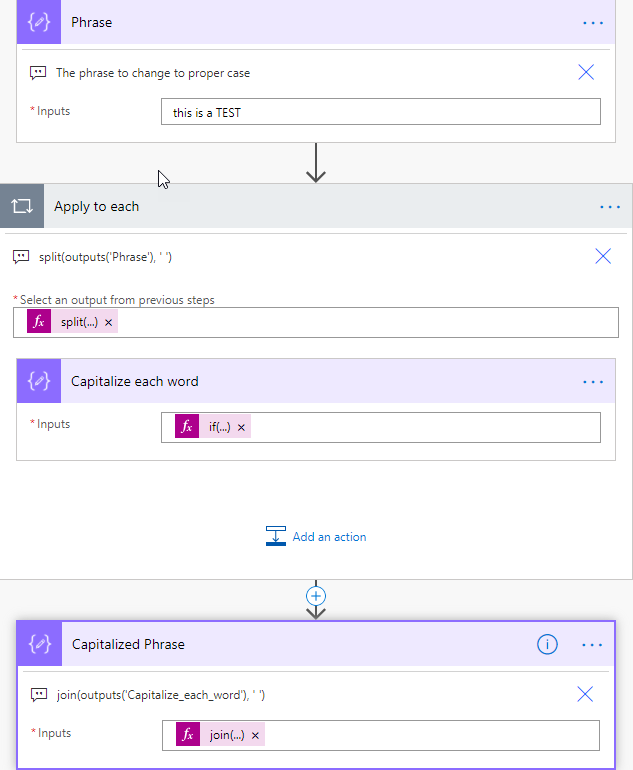Select the if(...) expression chip
Viewport: 633px width, 770px height.
[x=219, y=427]
